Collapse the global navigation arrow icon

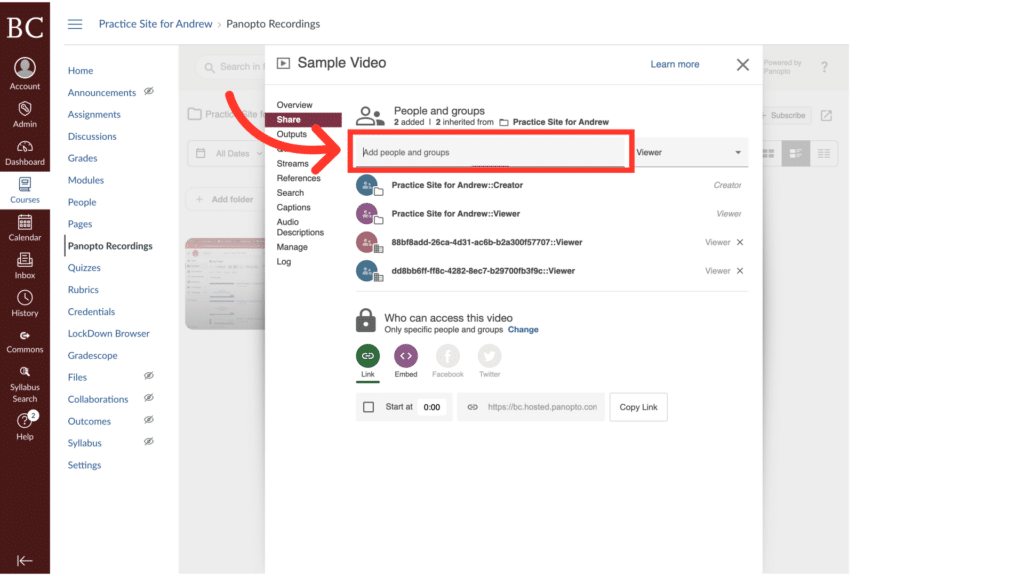24,560
